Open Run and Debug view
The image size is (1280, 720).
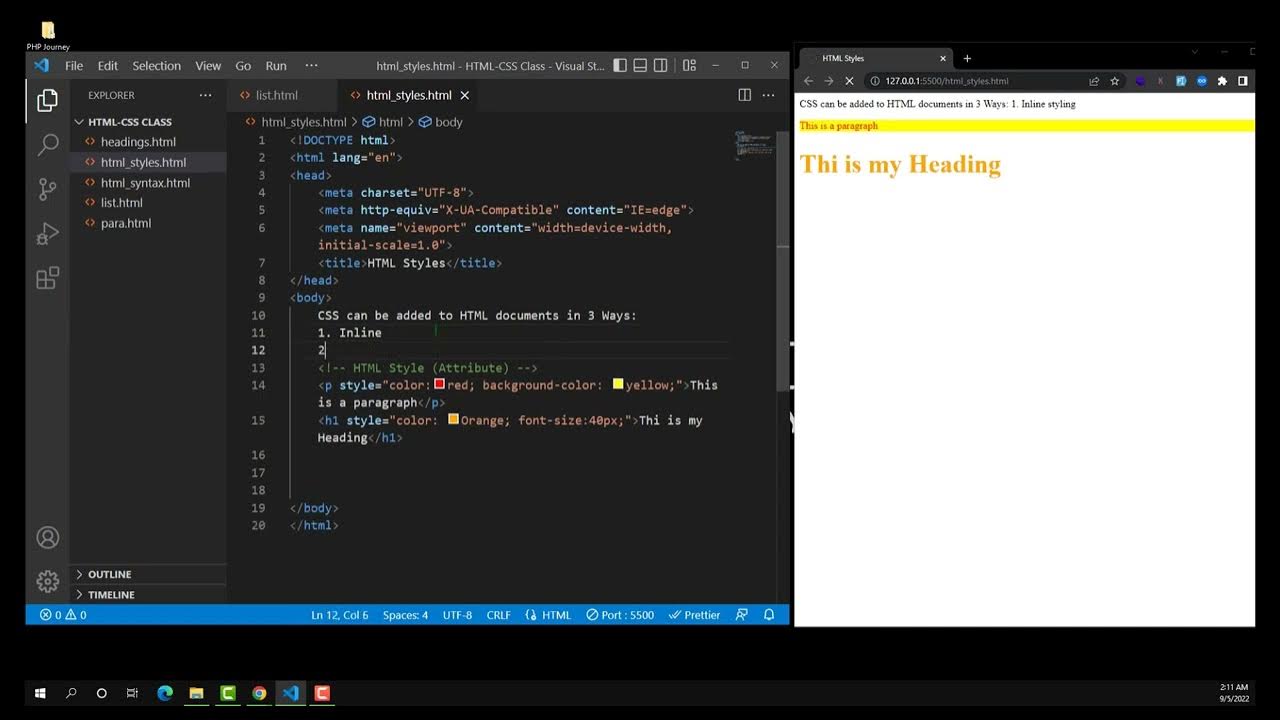coord(47,234)
